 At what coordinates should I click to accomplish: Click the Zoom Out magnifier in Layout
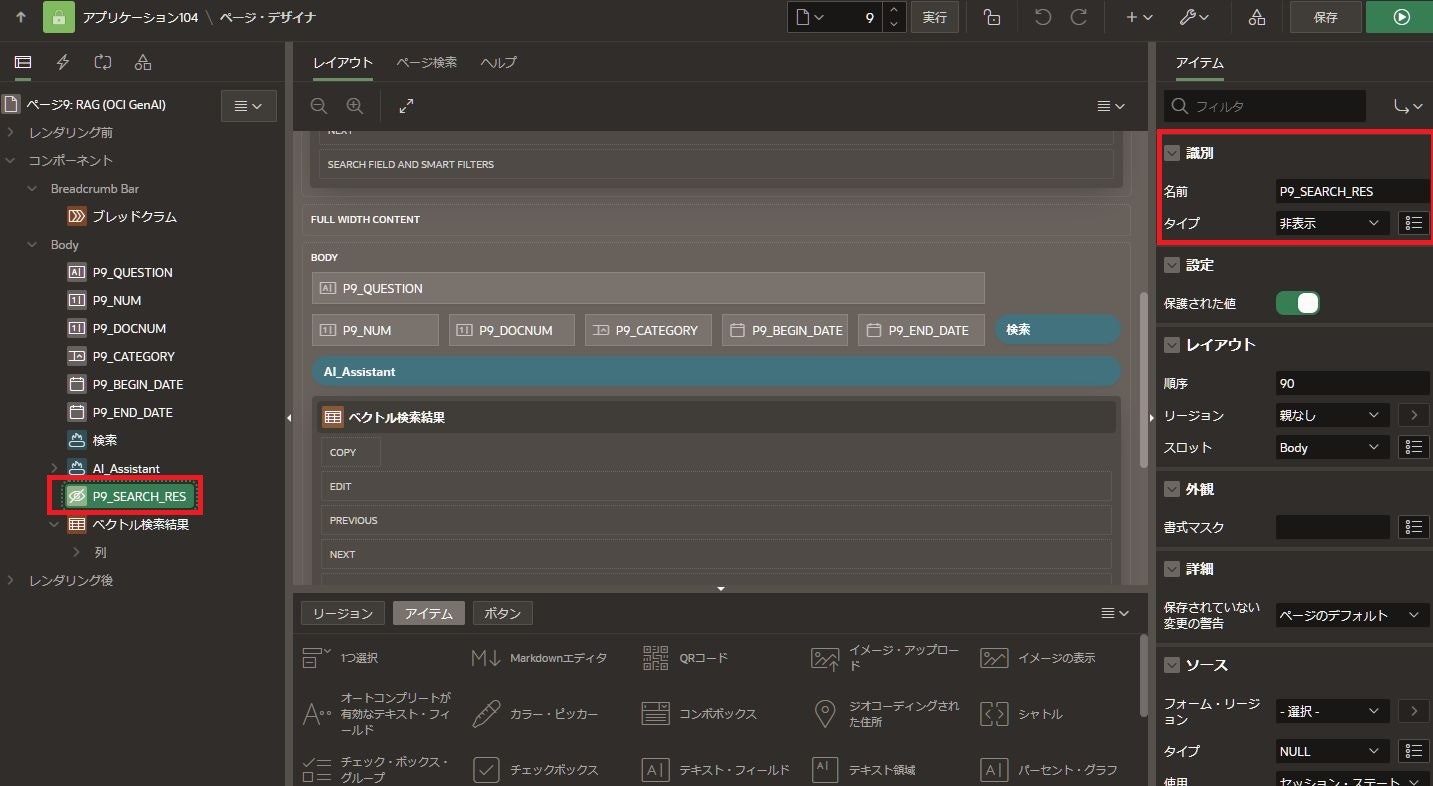tap(319, 106)
